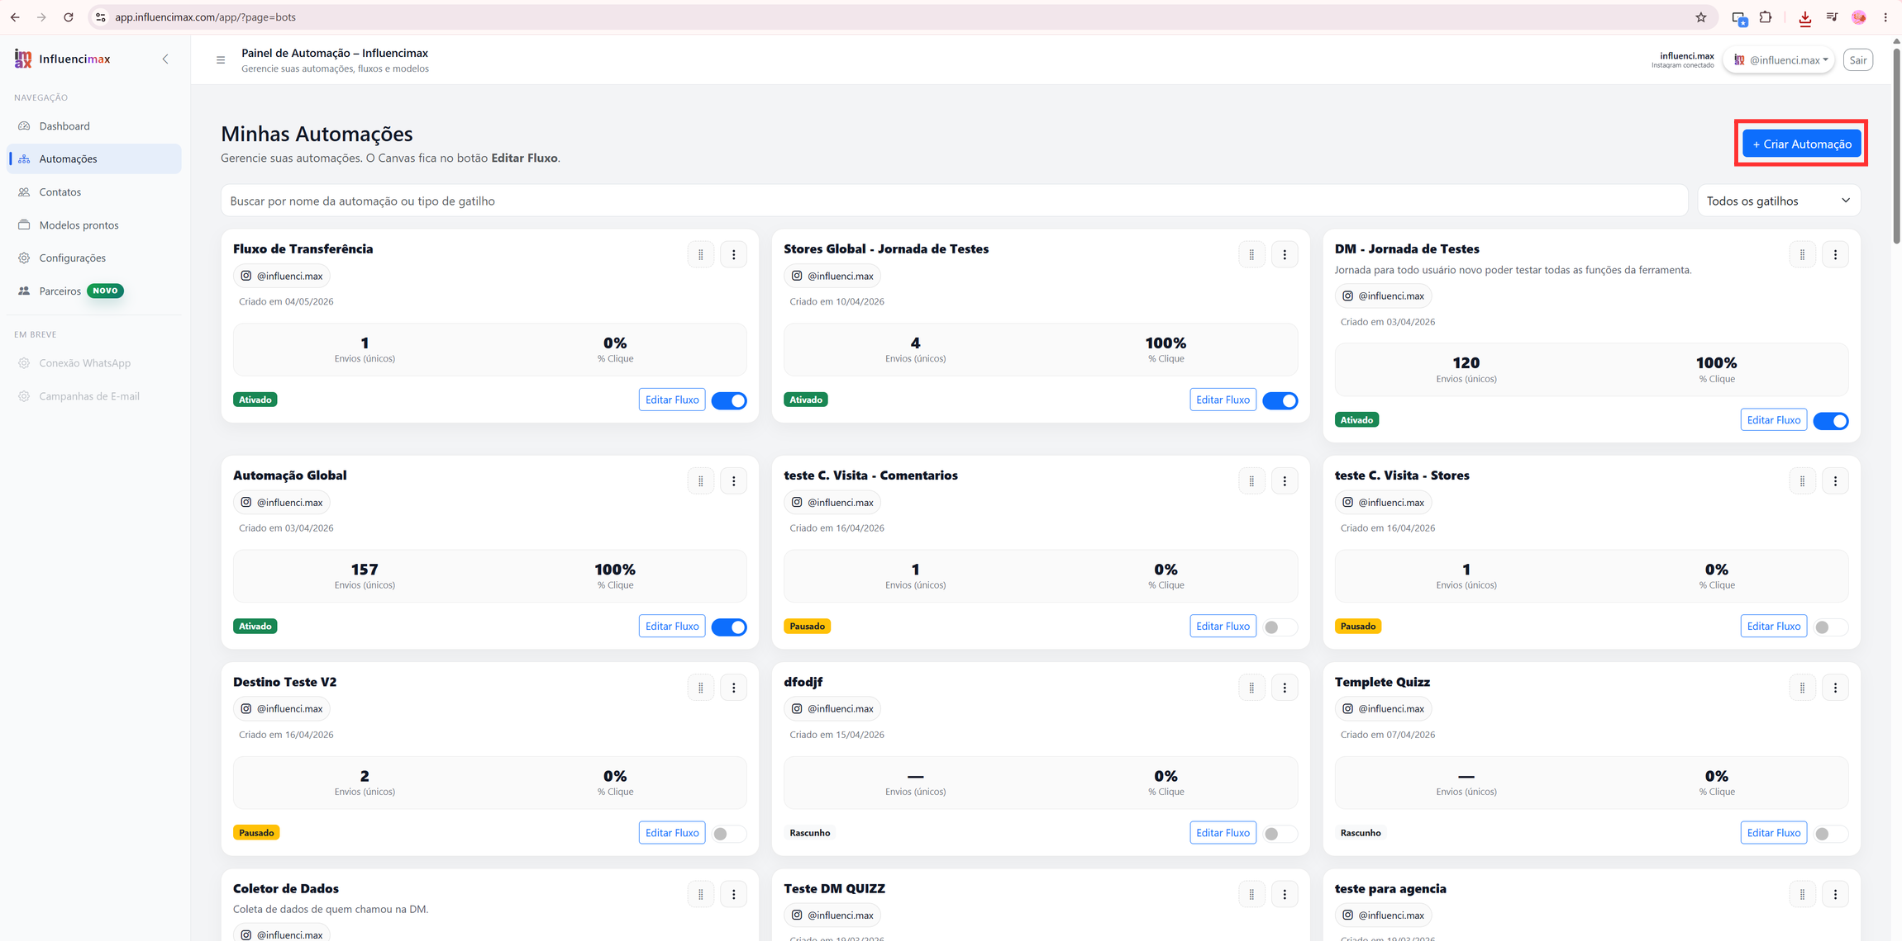Screen dimensions: 1902x941
Task: Turn off Stores Global - Jornada de Testes toggle
Action: [1280, 401]
